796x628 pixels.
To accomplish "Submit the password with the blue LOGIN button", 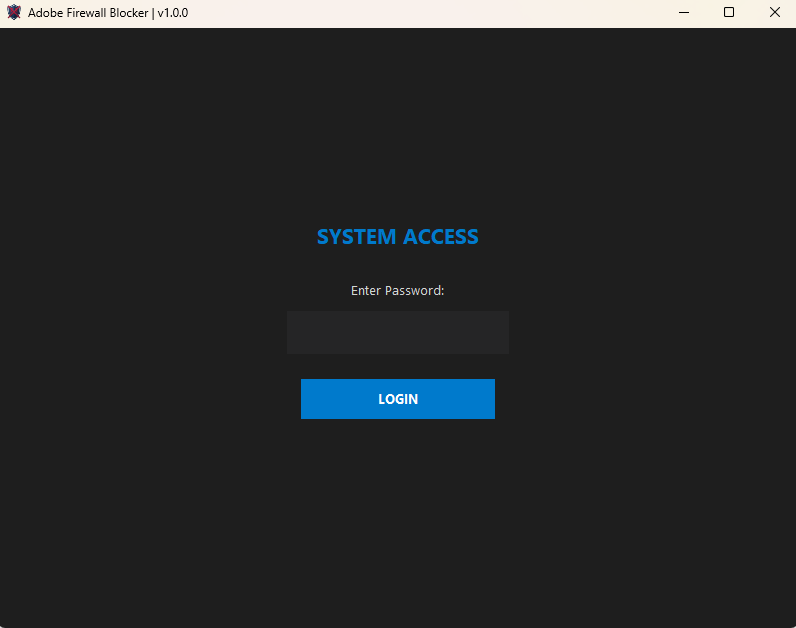I will coord(397,399).
